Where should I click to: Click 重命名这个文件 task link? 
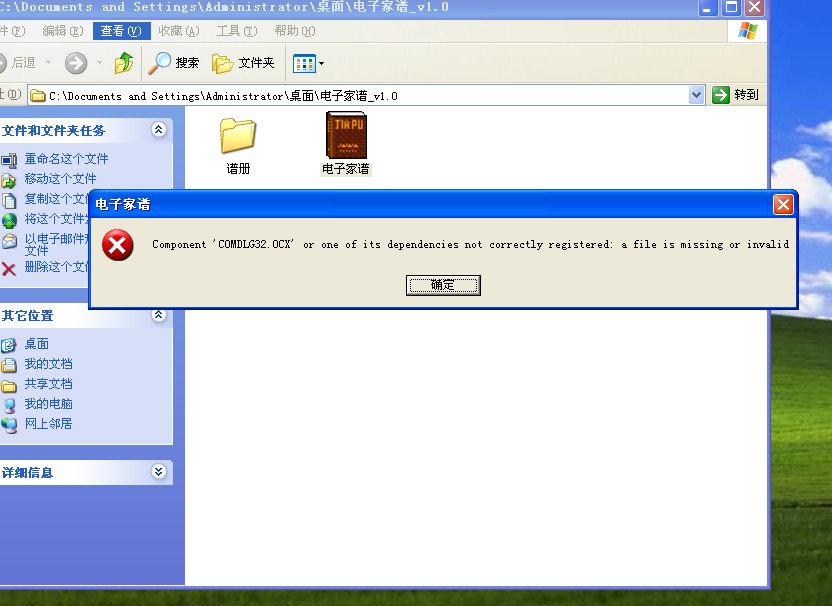coord(66,159)
